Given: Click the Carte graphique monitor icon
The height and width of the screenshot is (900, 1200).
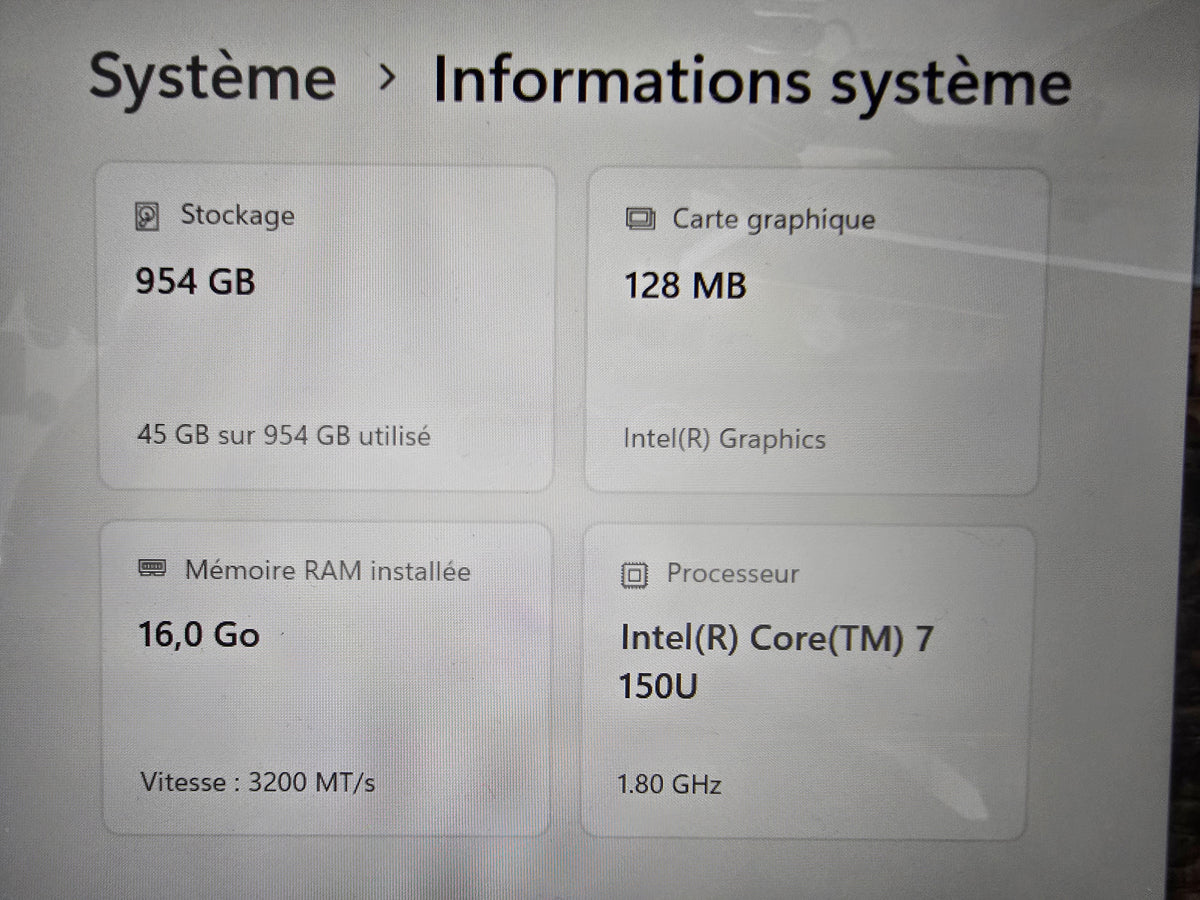Looking at the screenshot, I should (x=640, y=219).
